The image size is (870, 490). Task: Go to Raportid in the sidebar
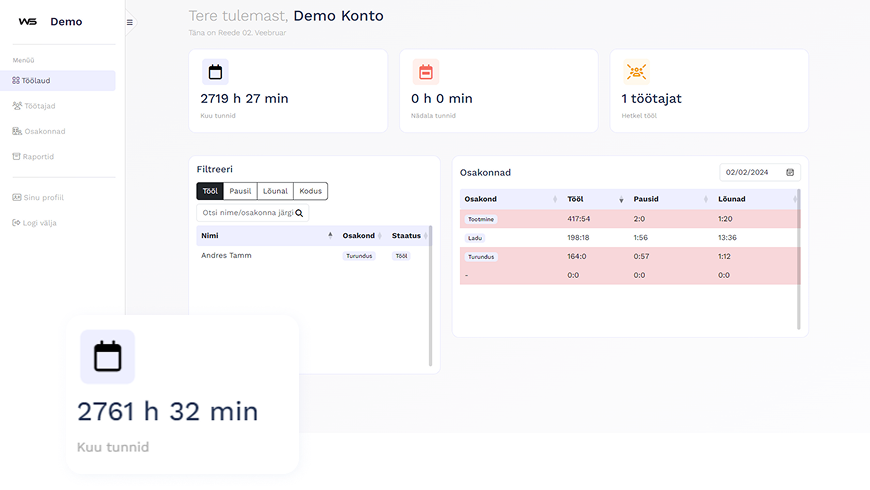(x=38, y=156)
